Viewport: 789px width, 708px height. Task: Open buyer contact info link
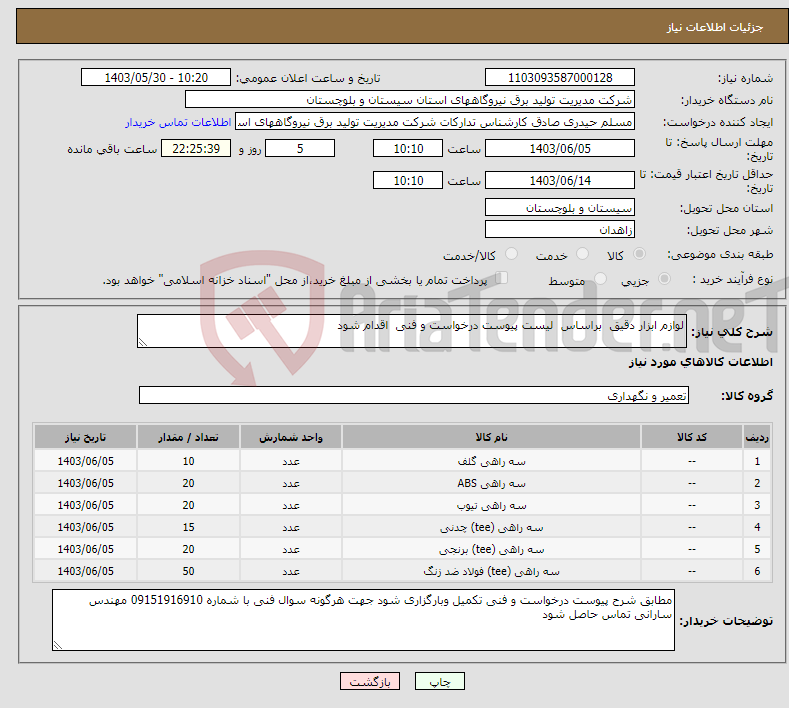point(178,122)
